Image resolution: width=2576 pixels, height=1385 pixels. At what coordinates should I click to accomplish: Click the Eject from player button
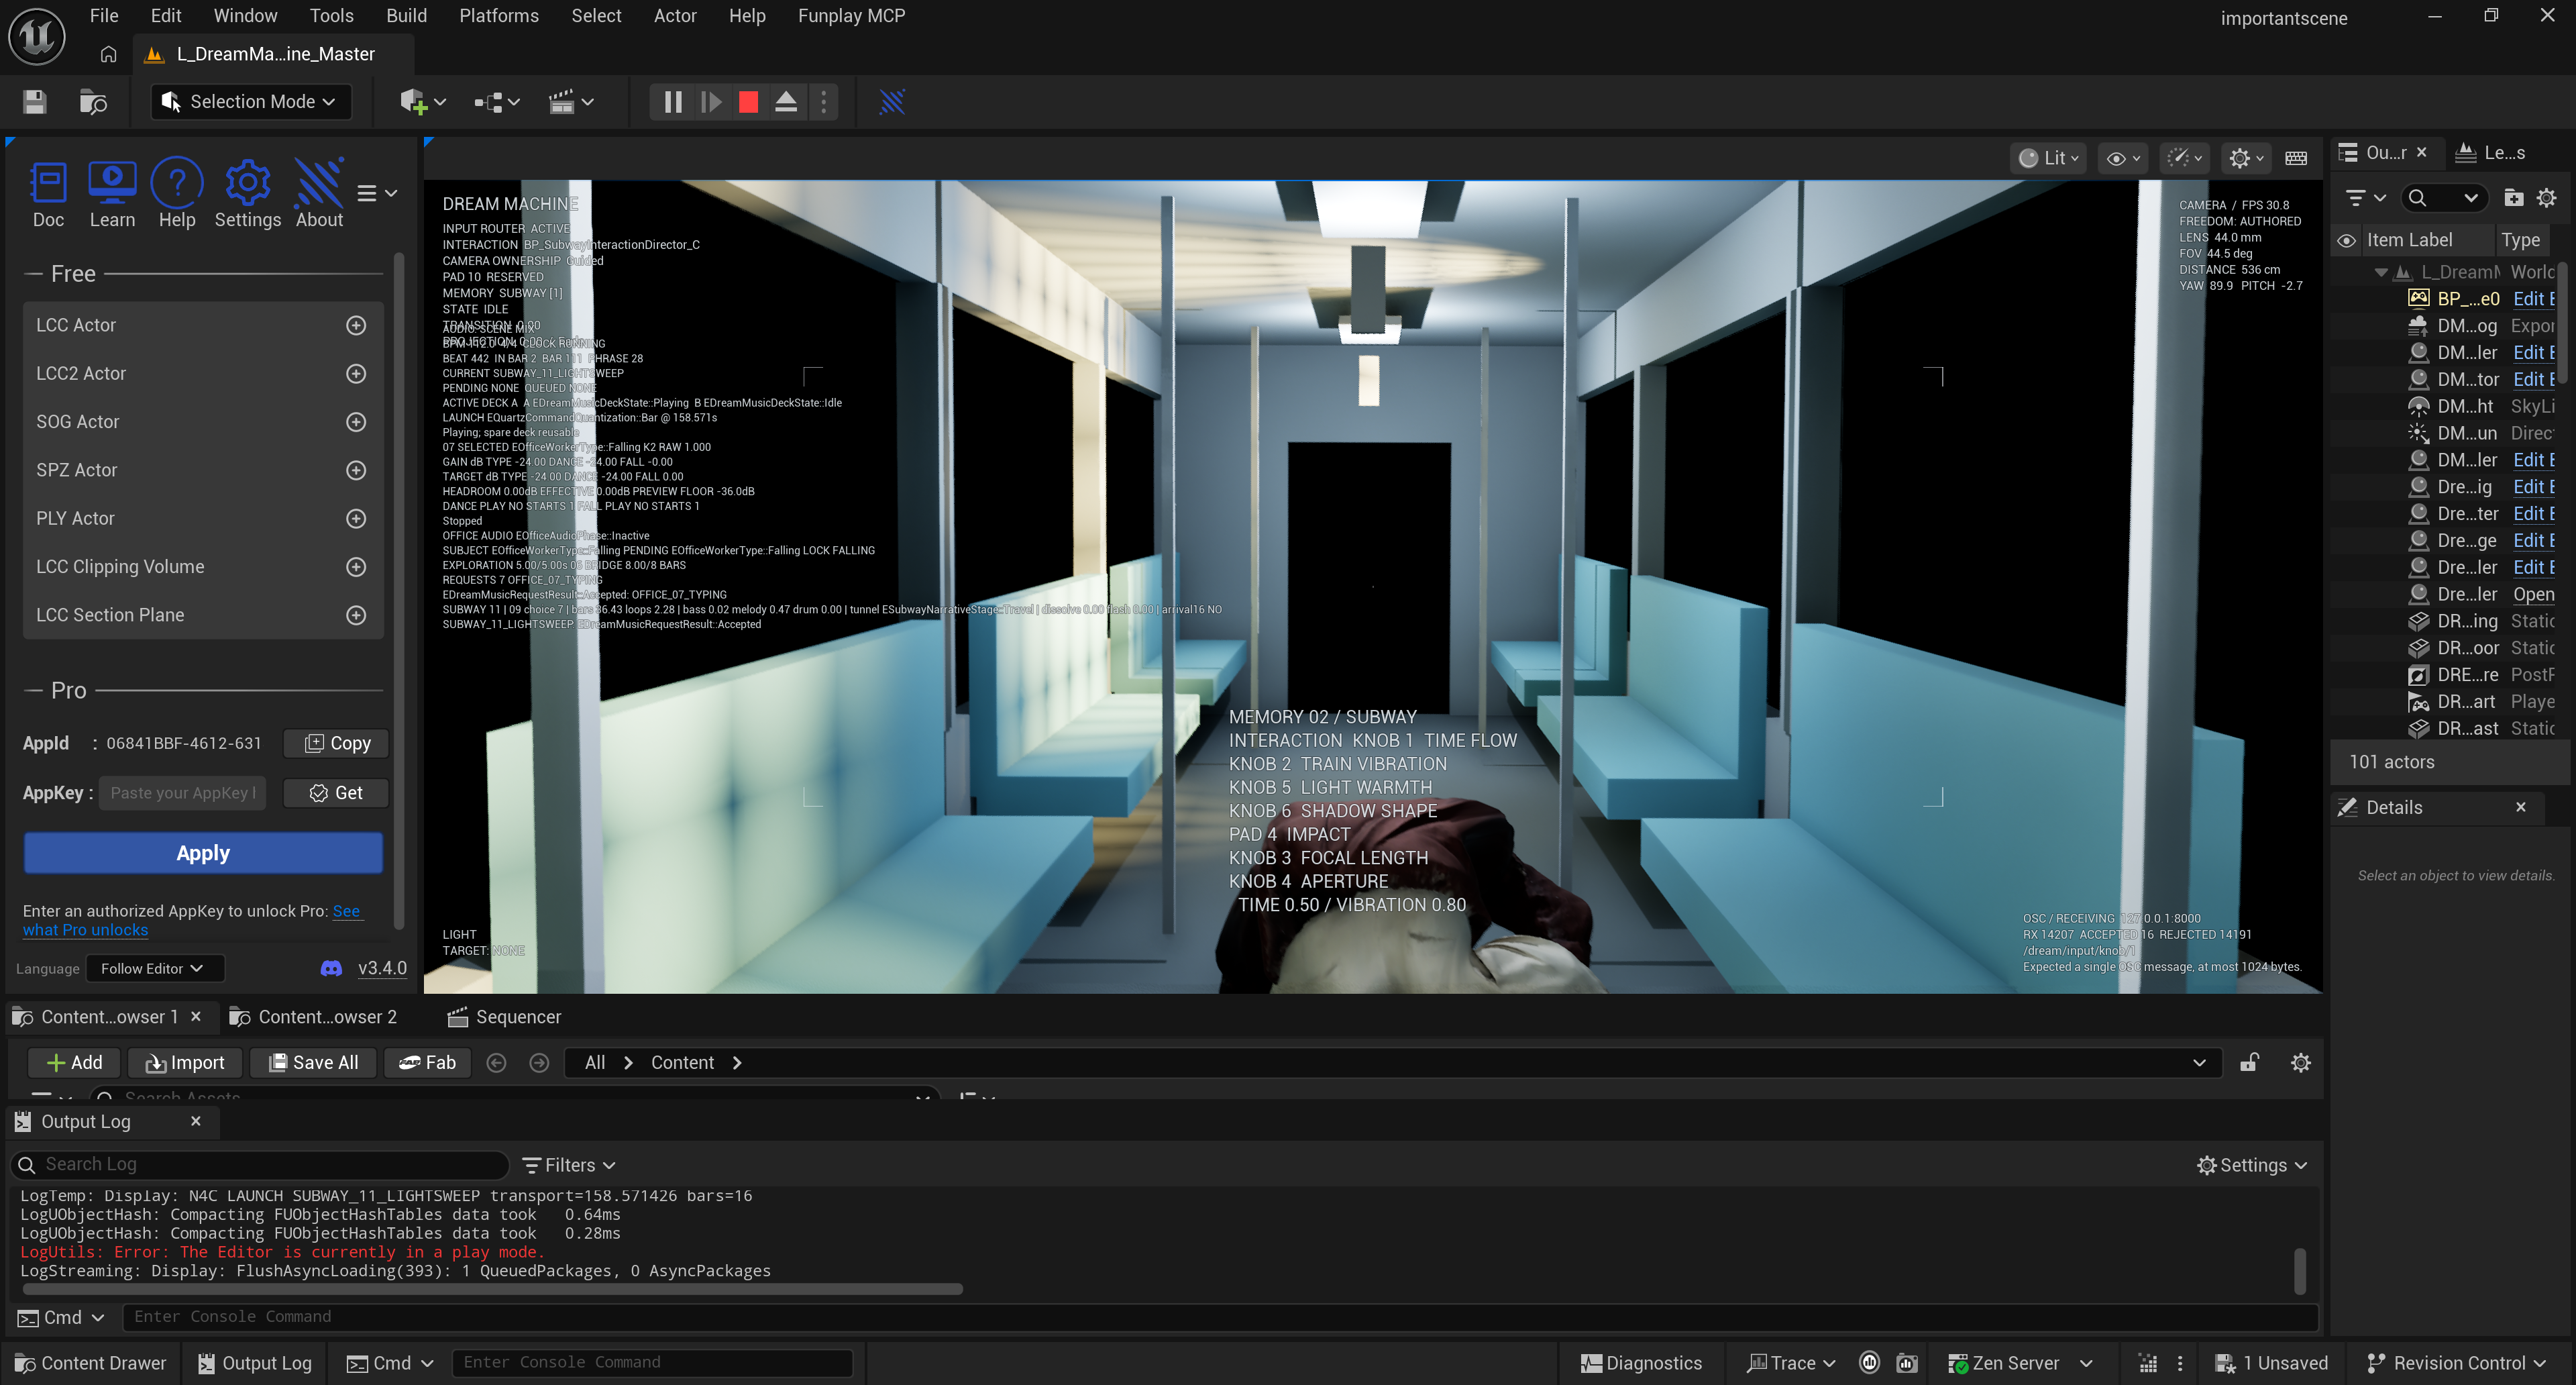786,102
